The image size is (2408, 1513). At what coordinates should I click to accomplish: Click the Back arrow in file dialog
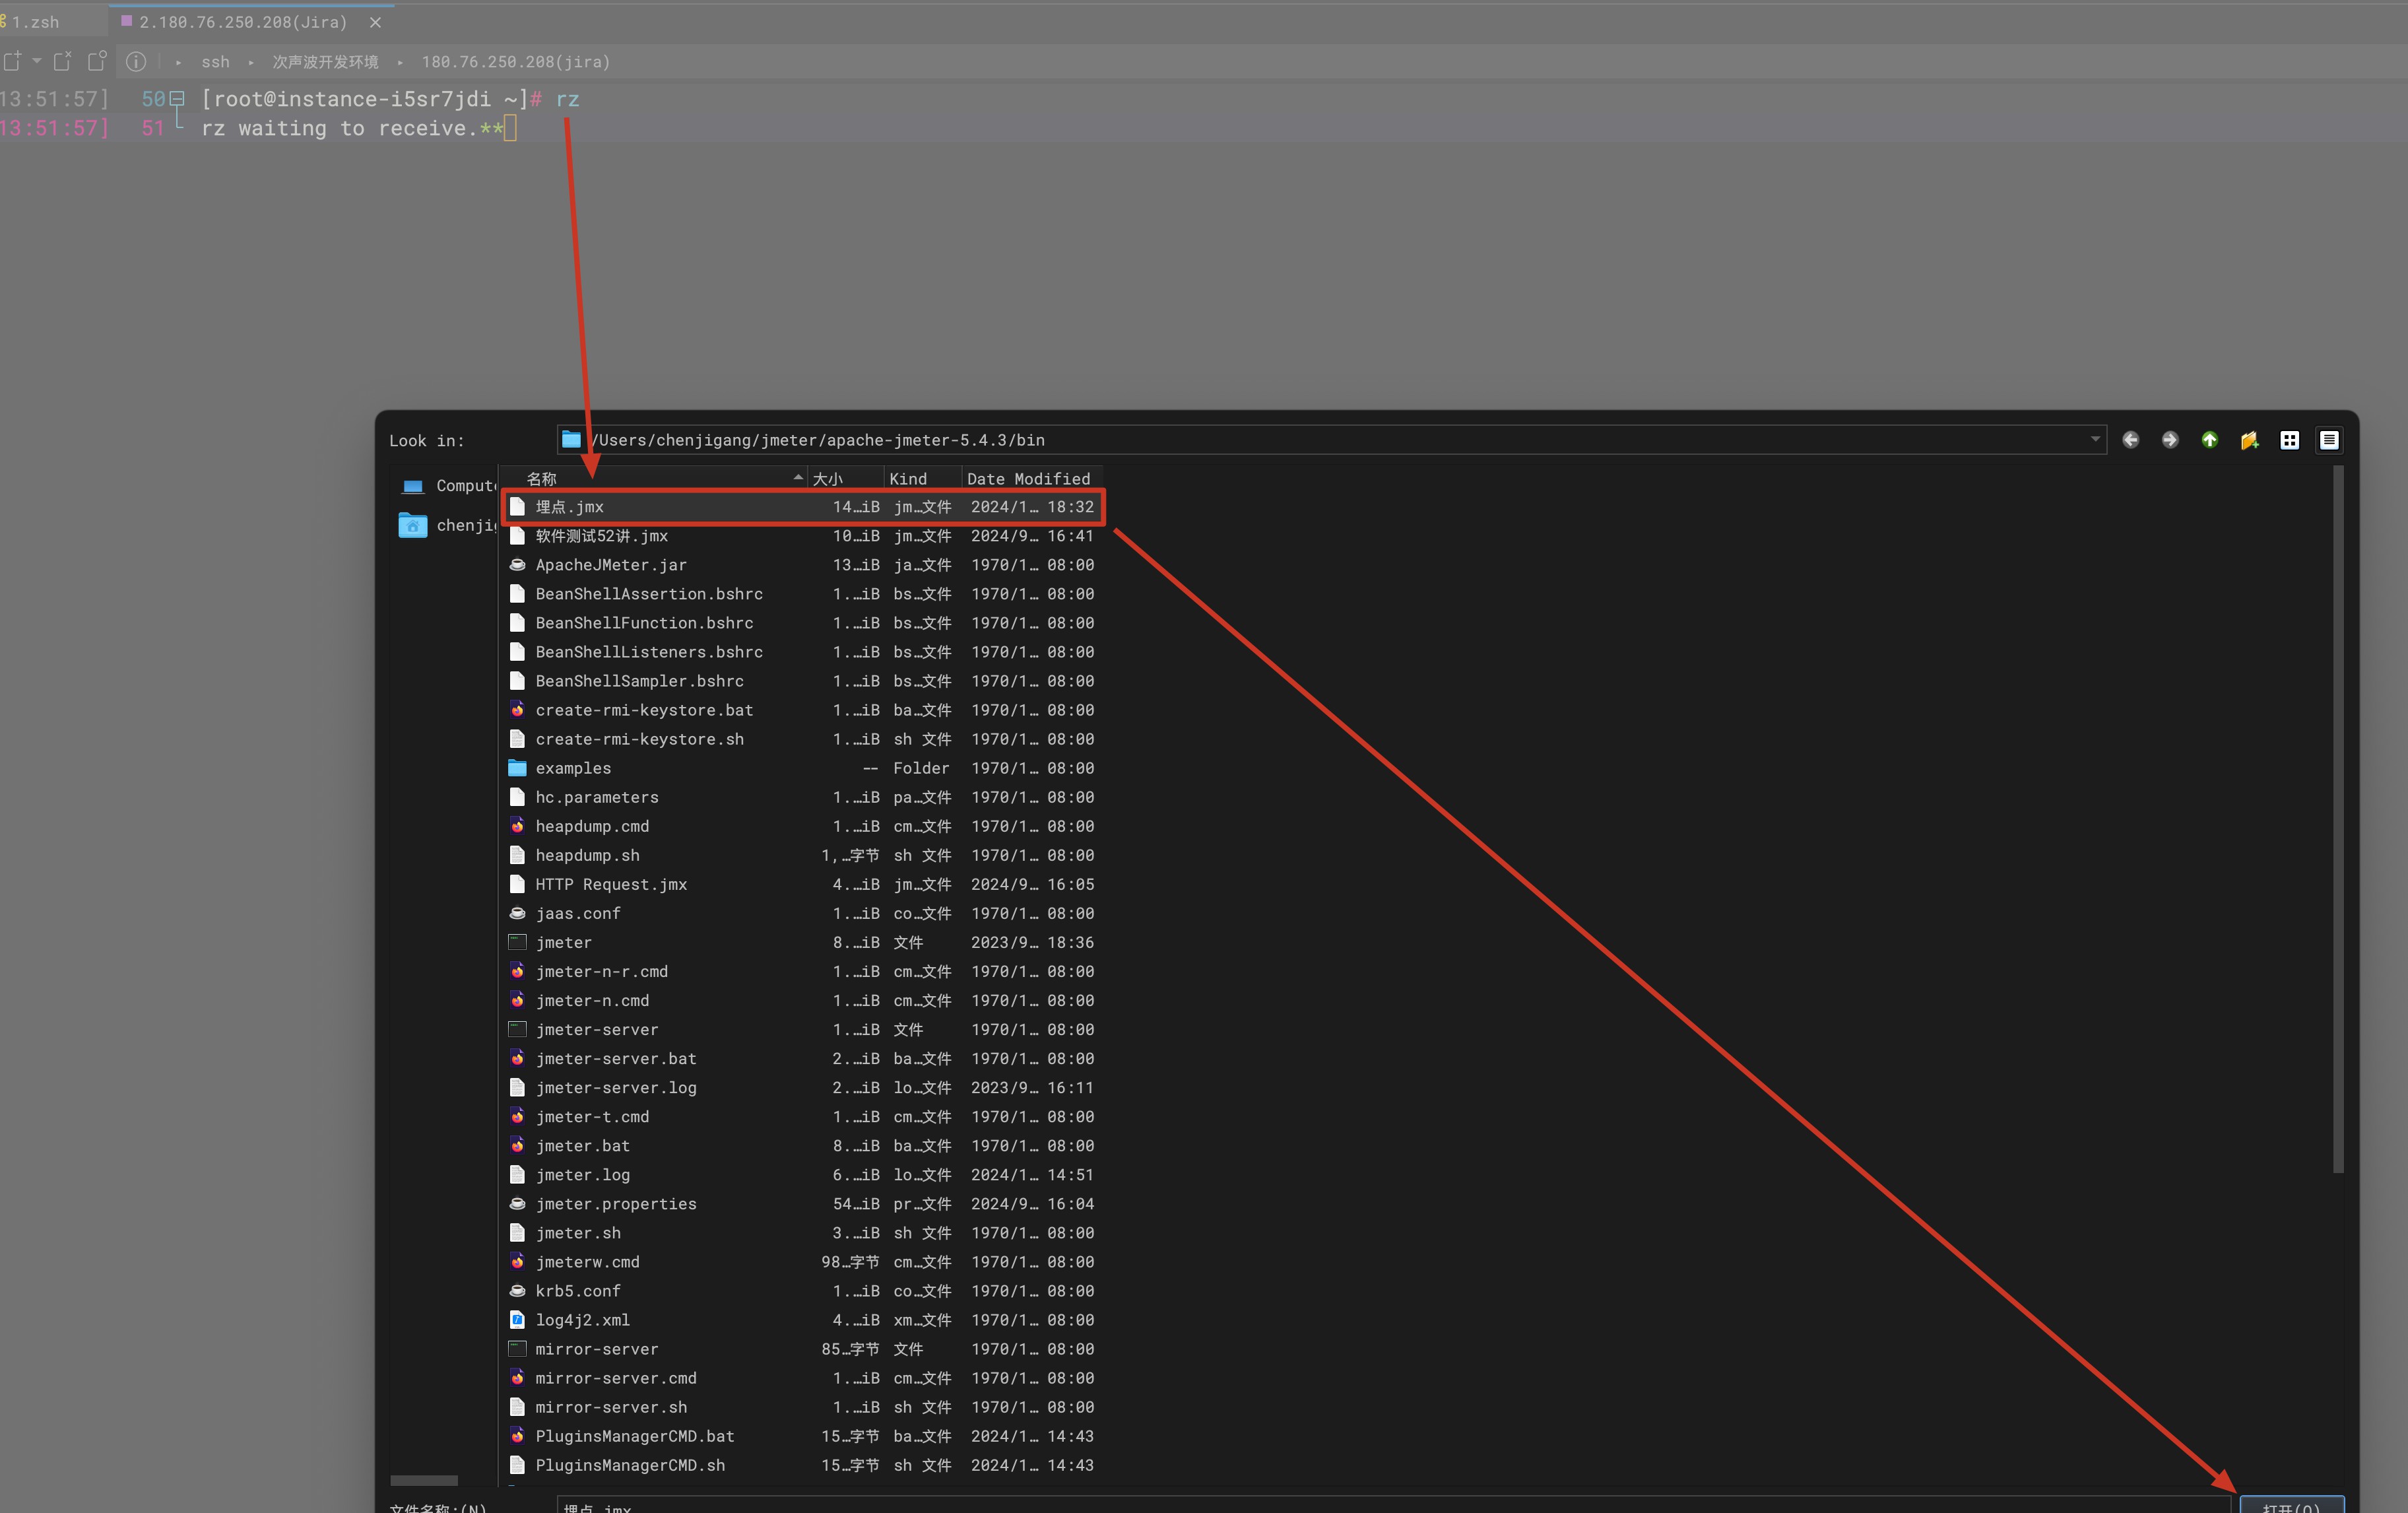coord(2130,440)
